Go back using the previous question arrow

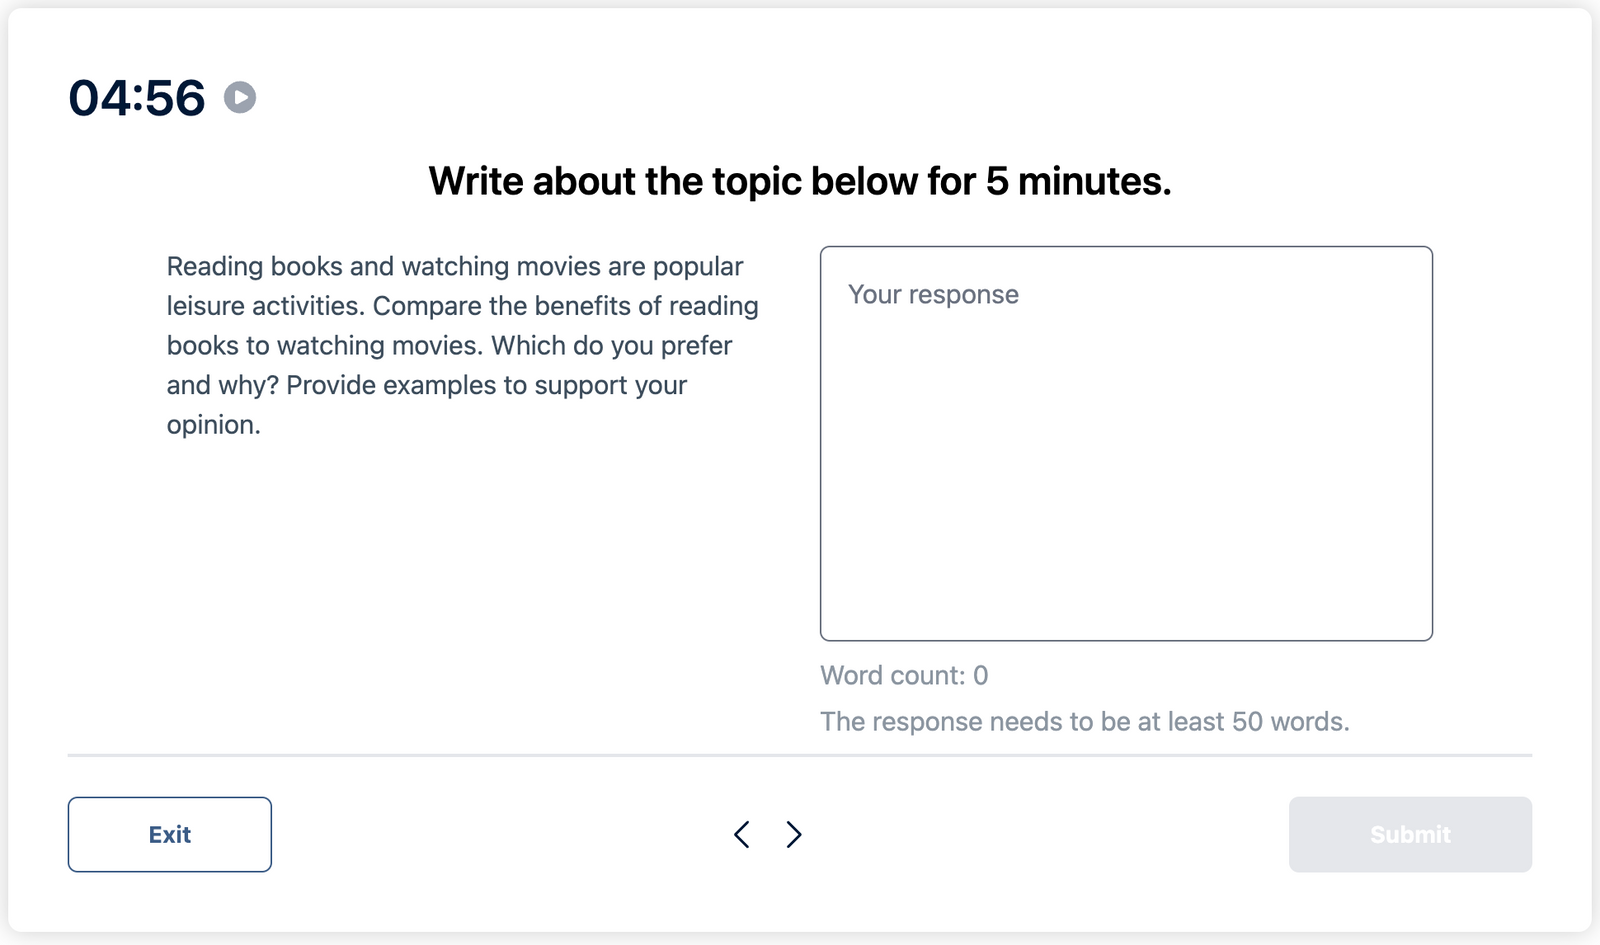point(741,833)
